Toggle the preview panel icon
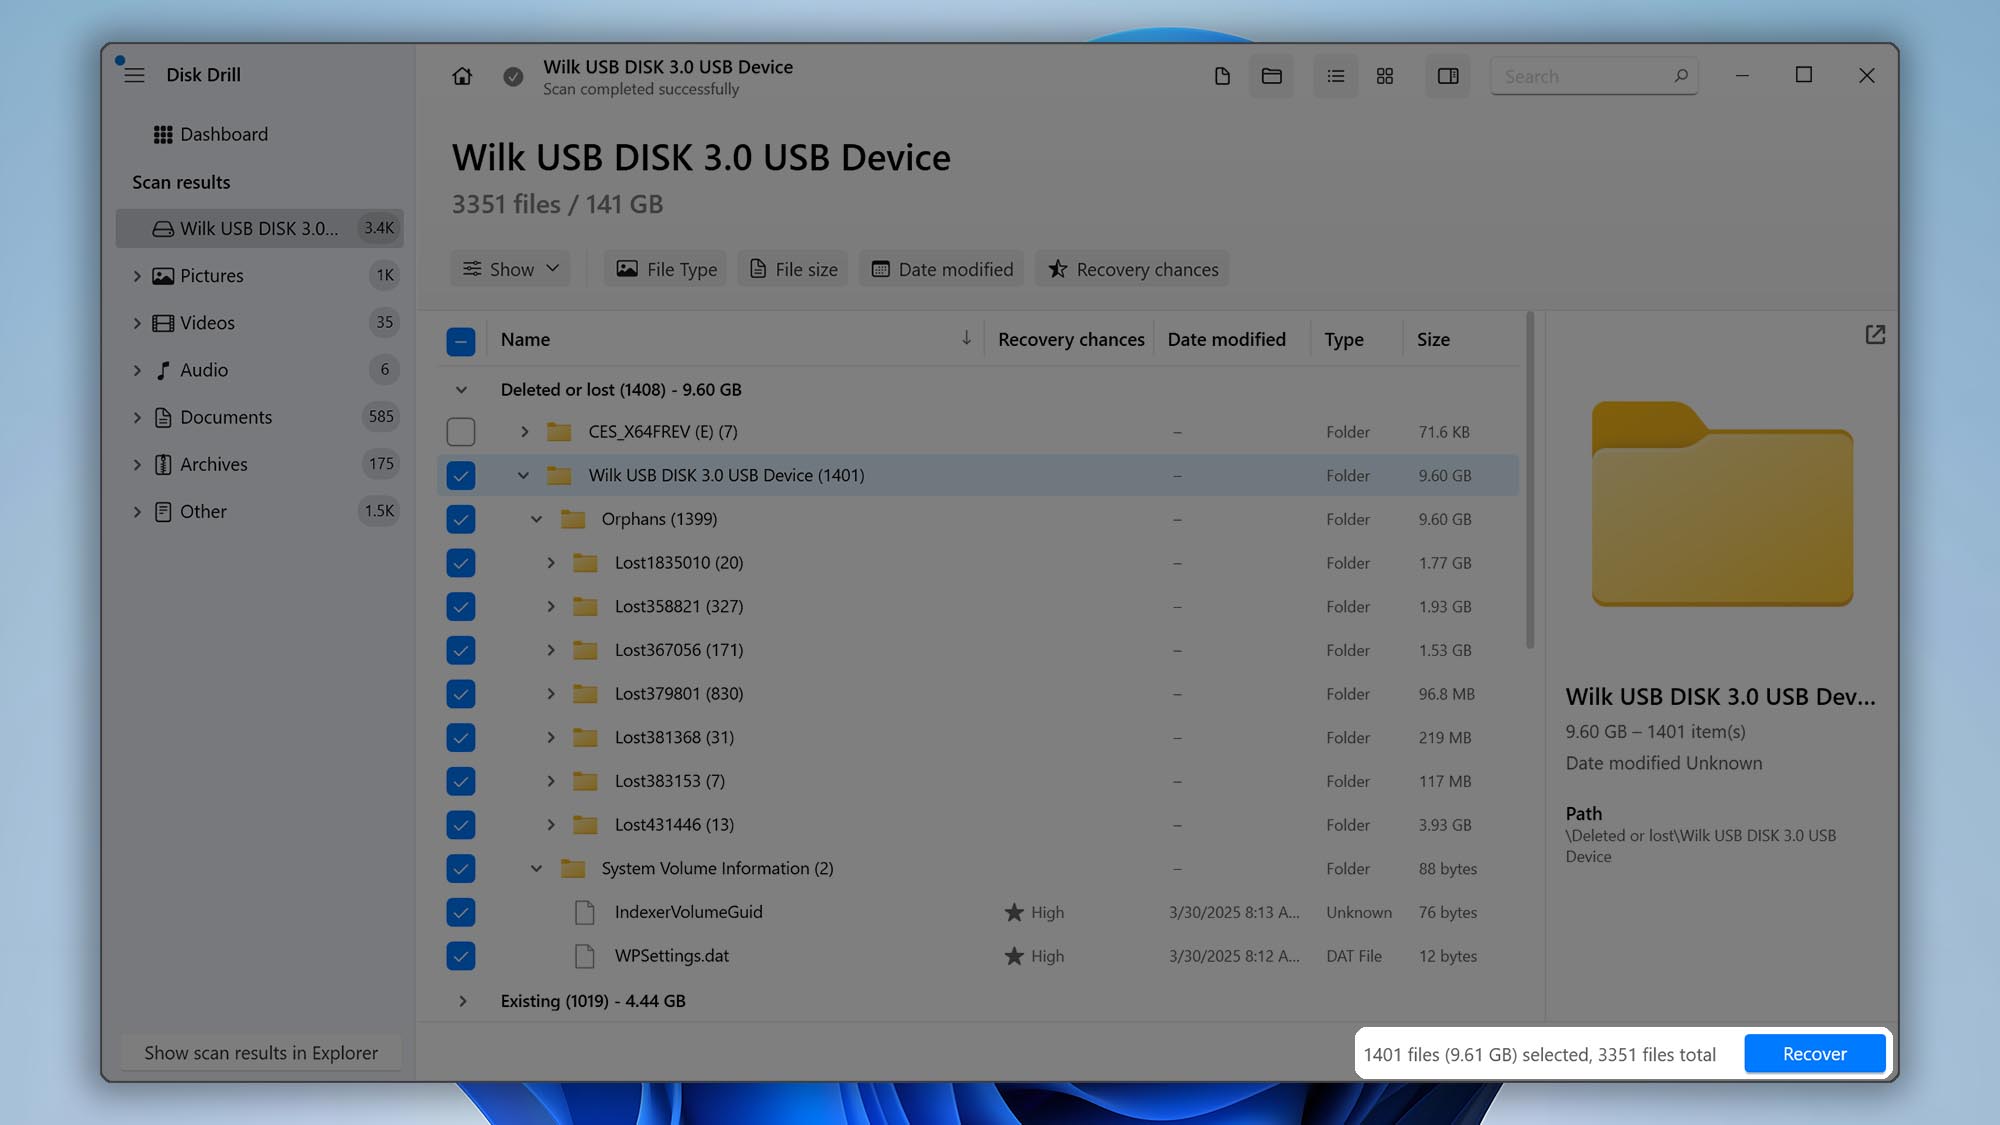Viewport: 2000px width, 1125px height. tap(1447, 75)
